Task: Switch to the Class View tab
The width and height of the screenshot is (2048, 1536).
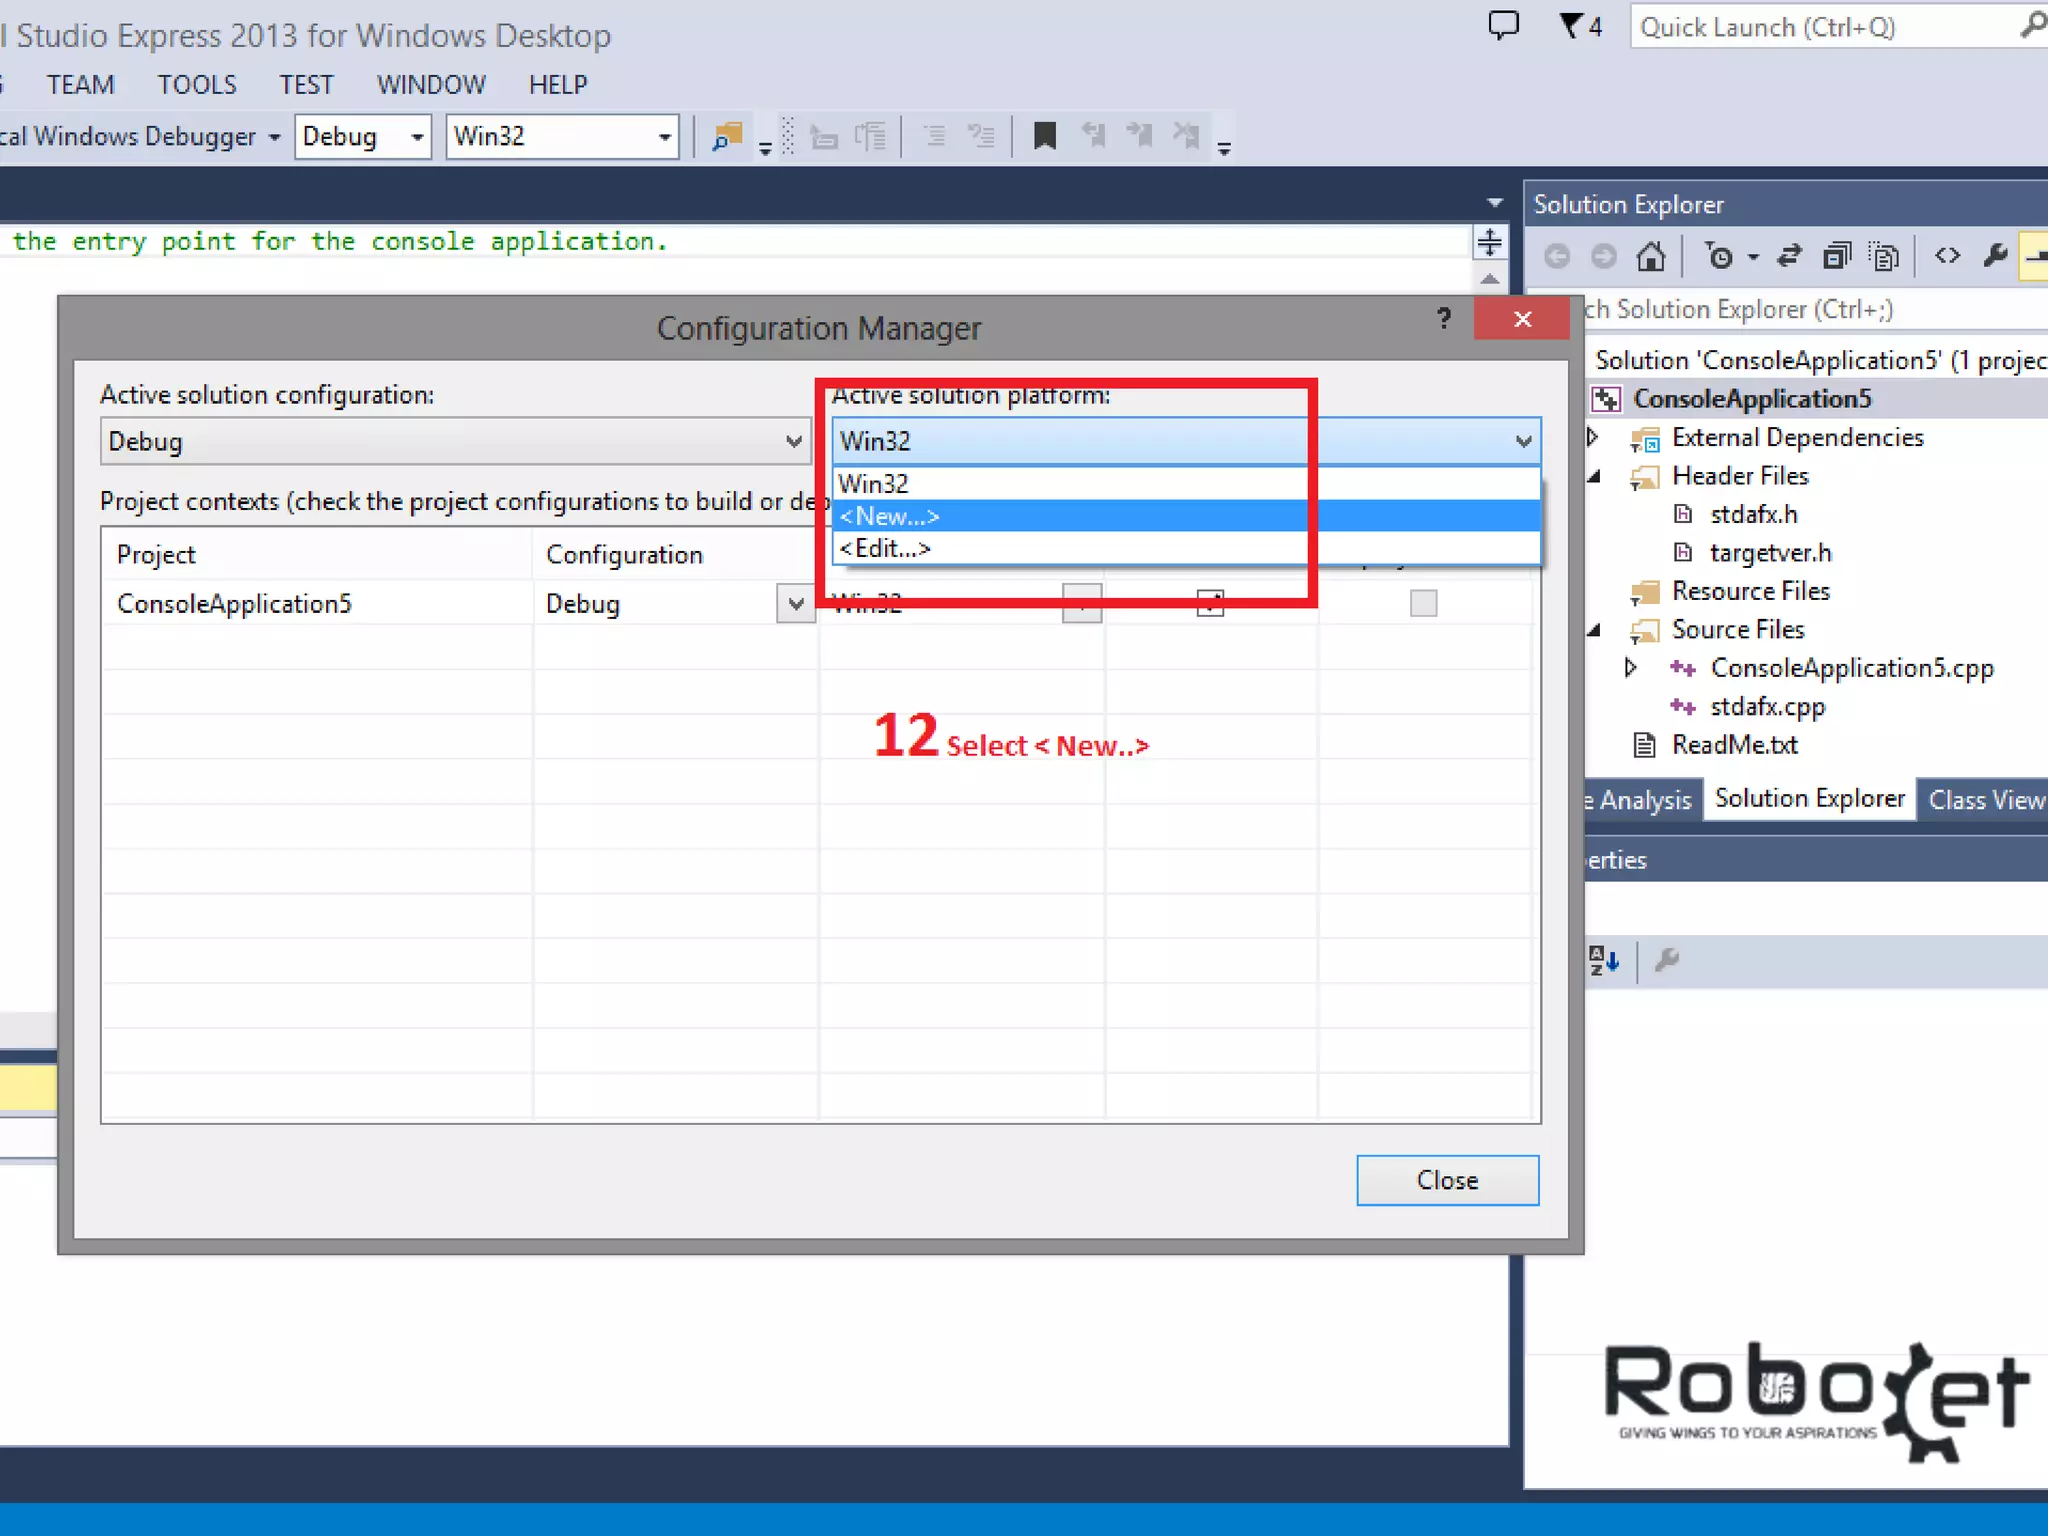Action: click(x=1985, y=800)
